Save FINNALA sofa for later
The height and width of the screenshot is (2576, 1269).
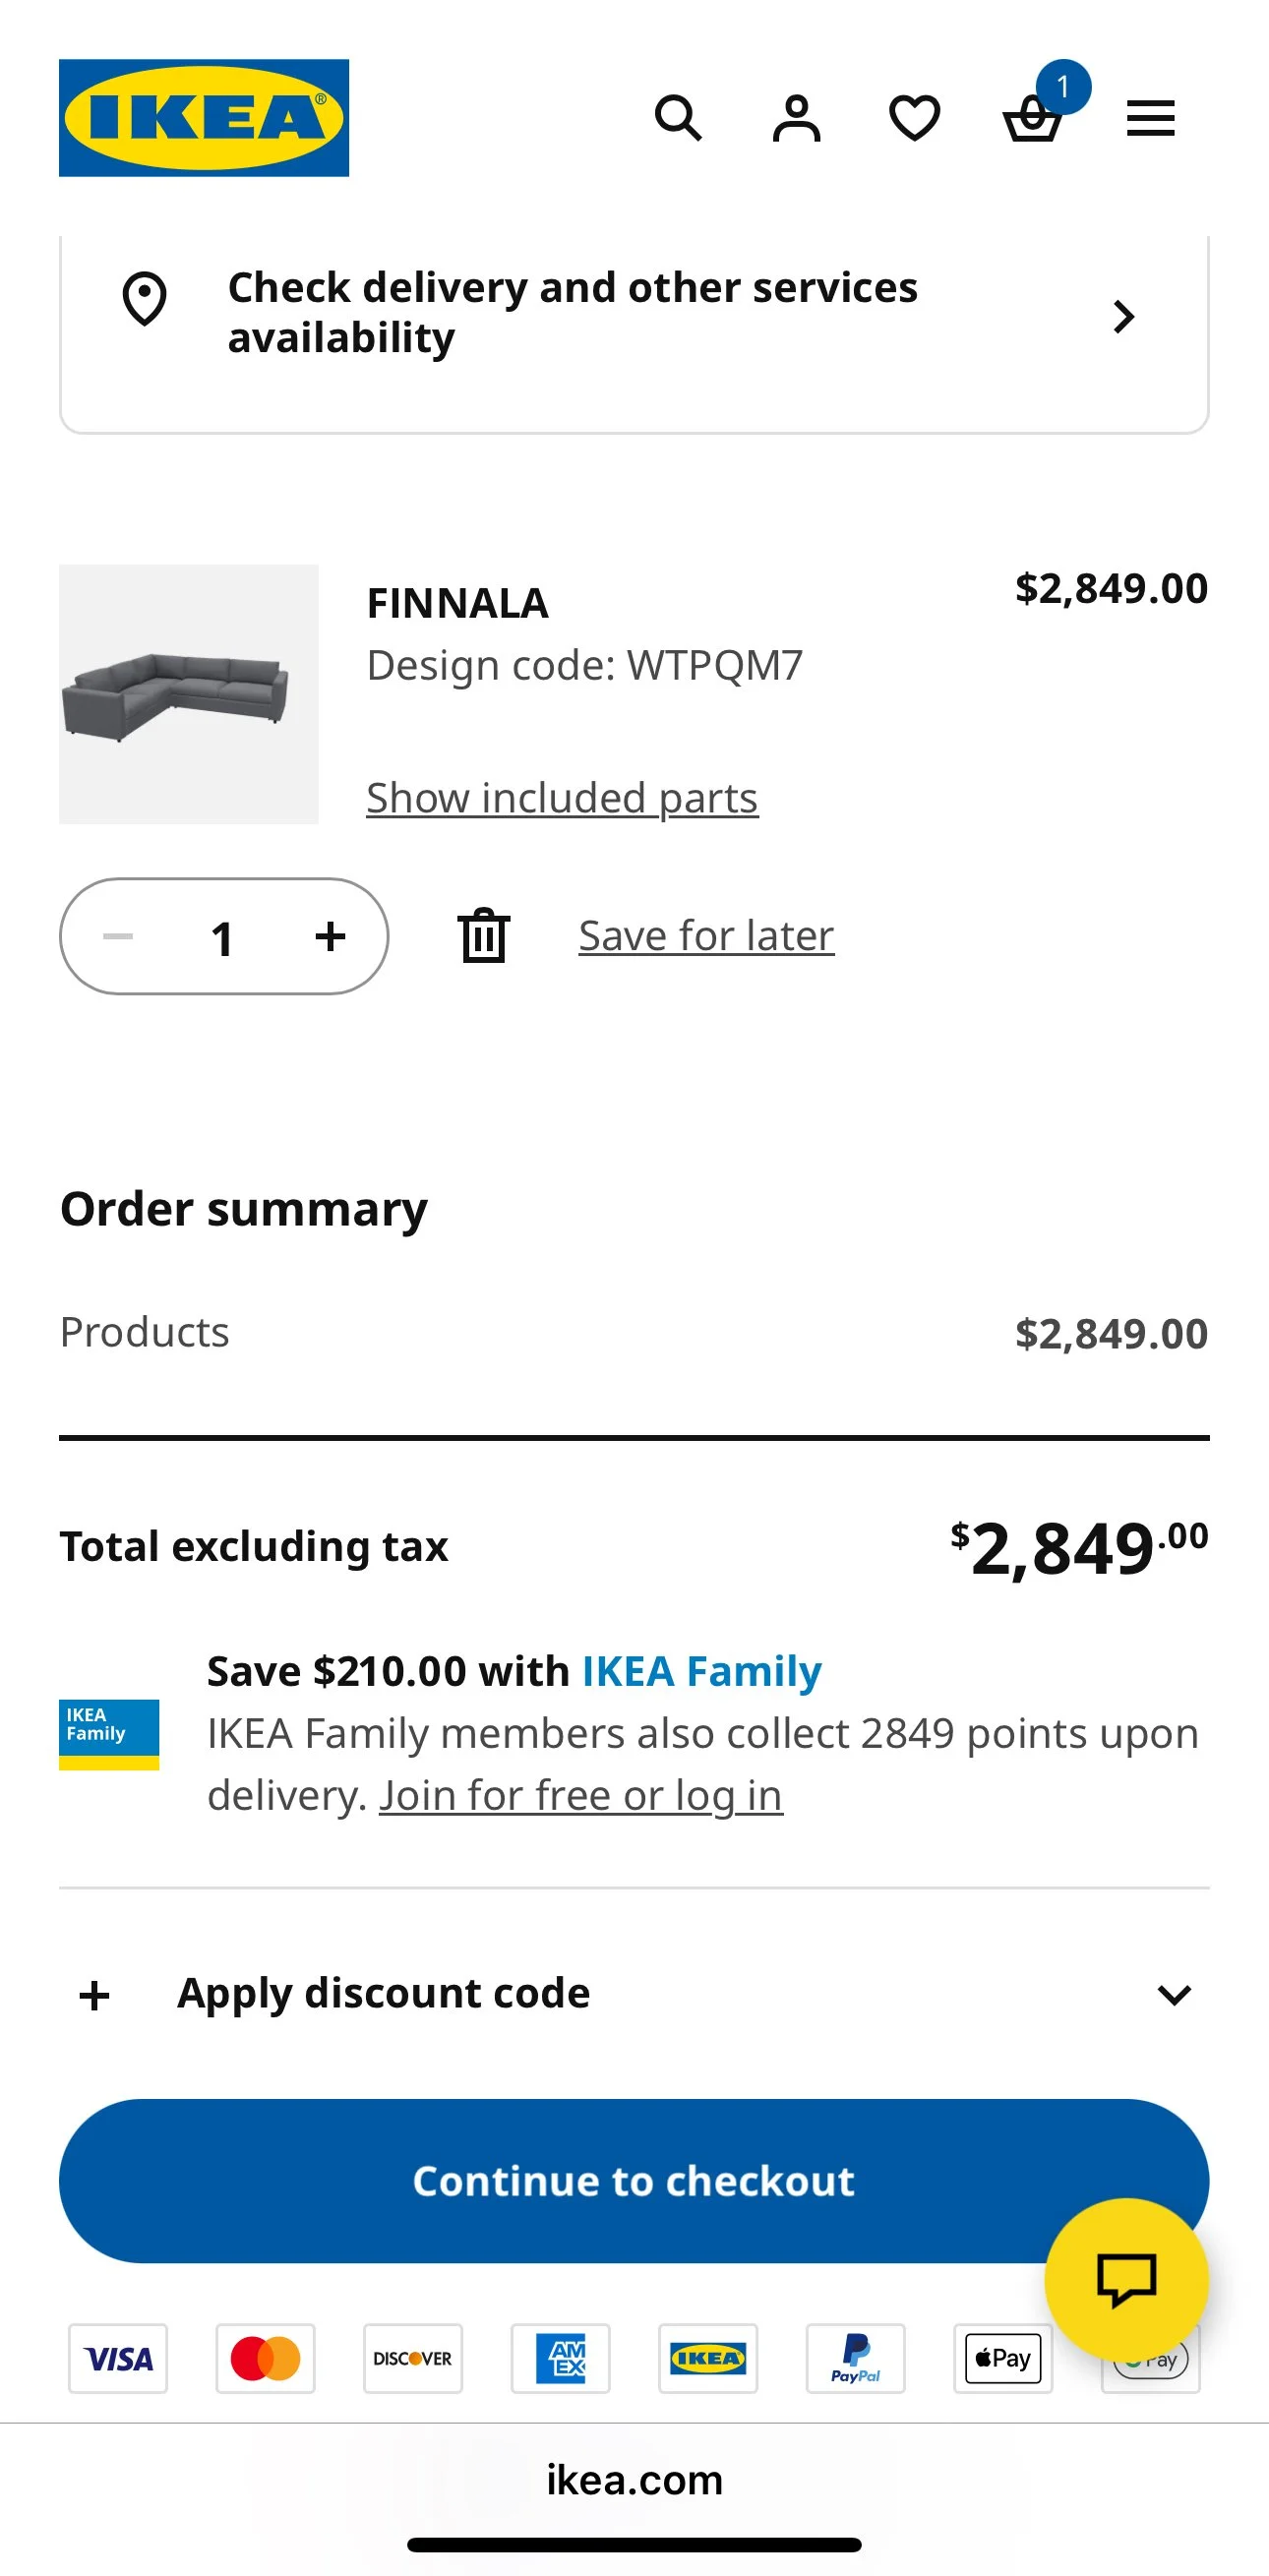coord(706,936)
